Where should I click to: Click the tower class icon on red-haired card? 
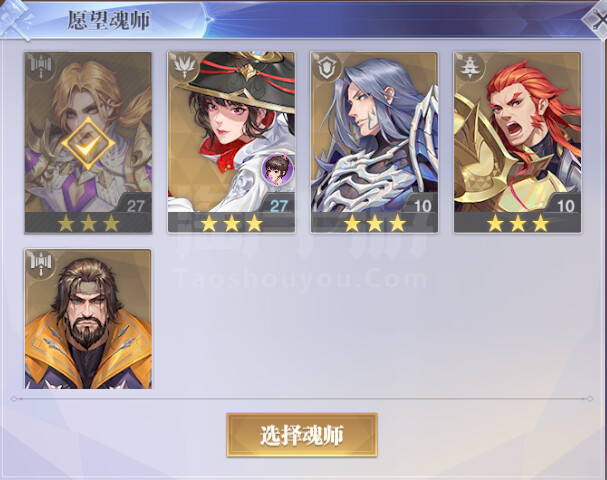(x=470, y=67)
